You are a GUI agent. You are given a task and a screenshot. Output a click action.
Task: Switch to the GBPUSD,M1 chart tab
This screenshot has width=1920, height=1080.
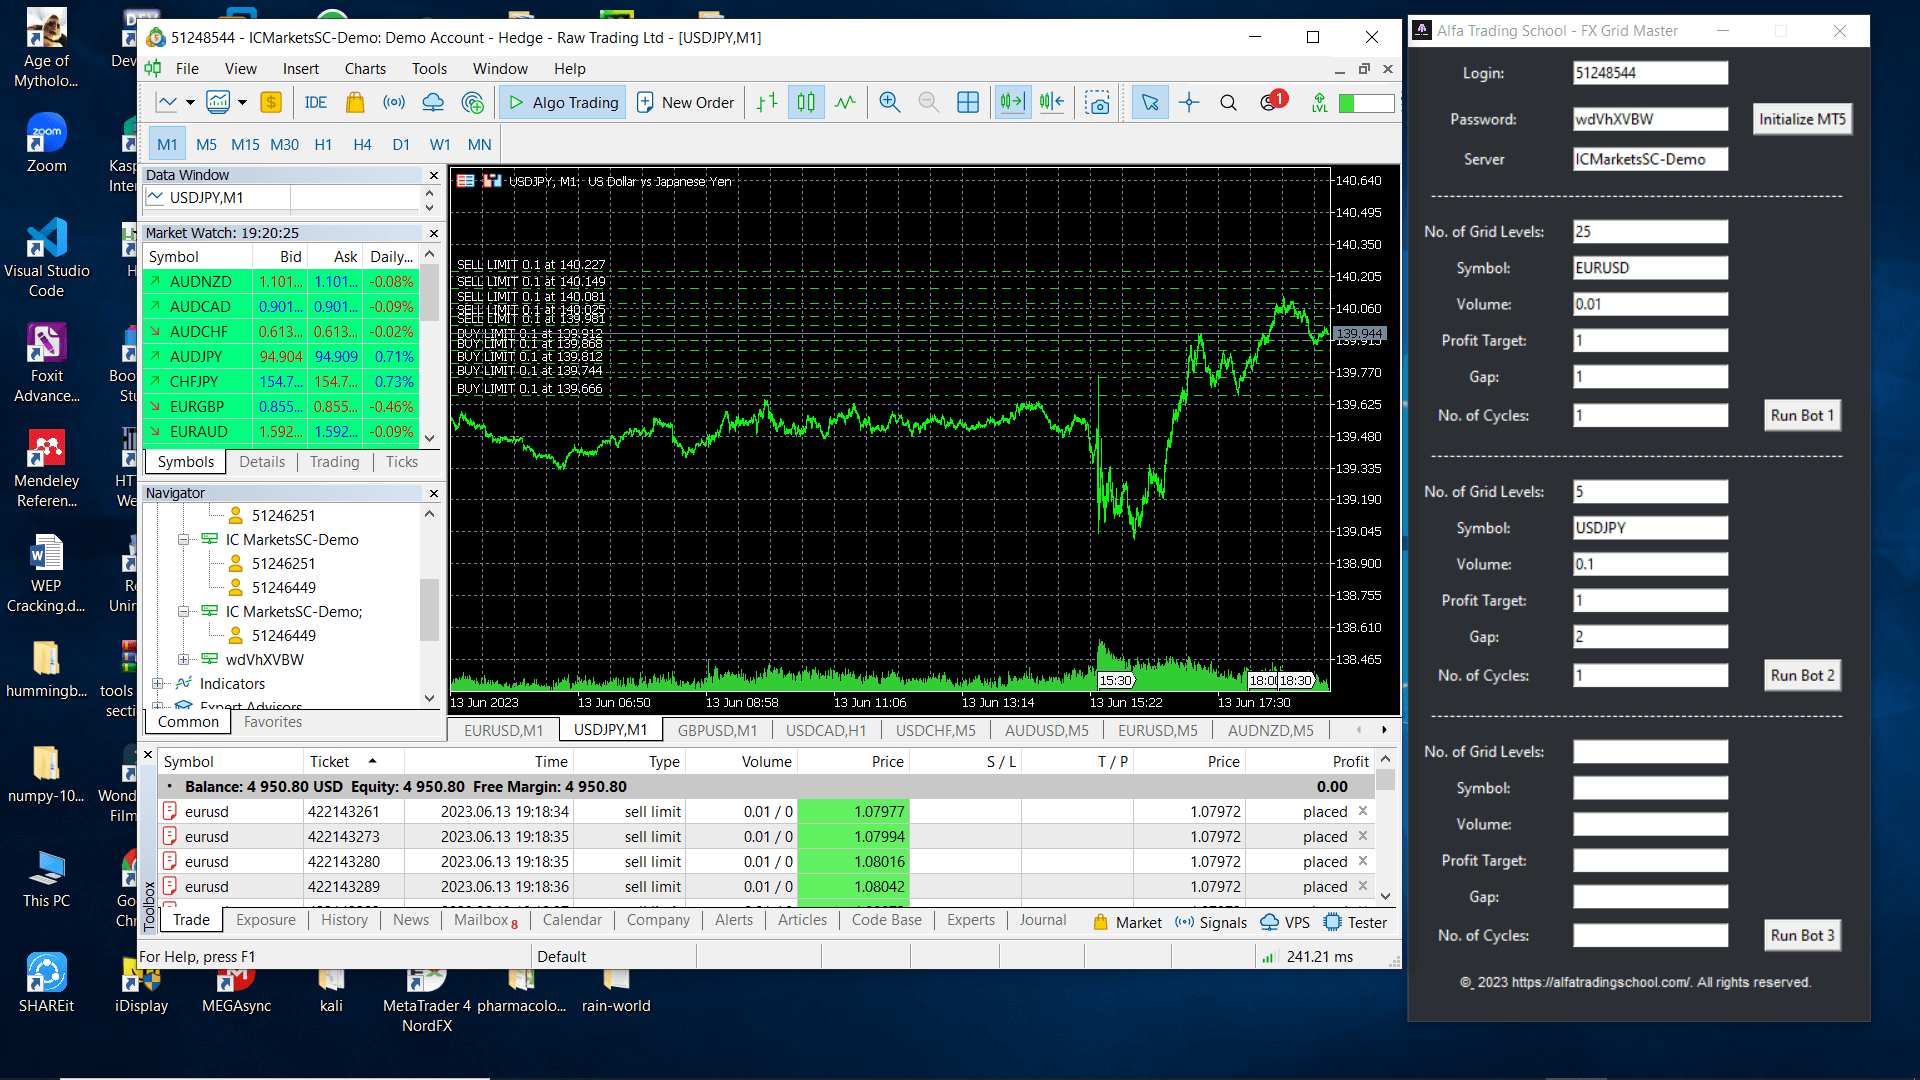[x=717, y=730]
